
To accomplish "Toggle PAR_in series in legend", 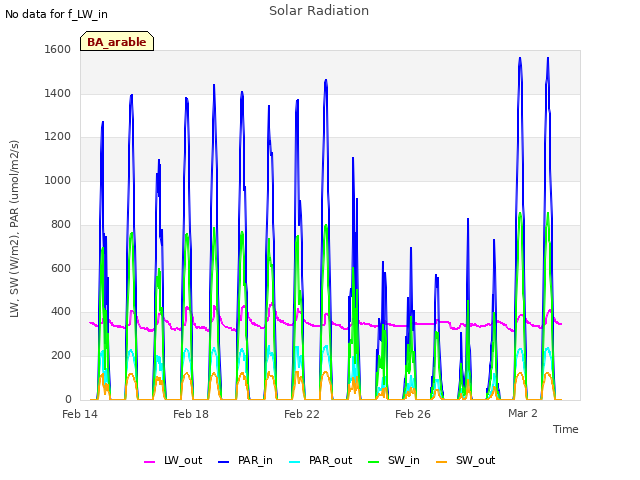I will tap(245, 460).
